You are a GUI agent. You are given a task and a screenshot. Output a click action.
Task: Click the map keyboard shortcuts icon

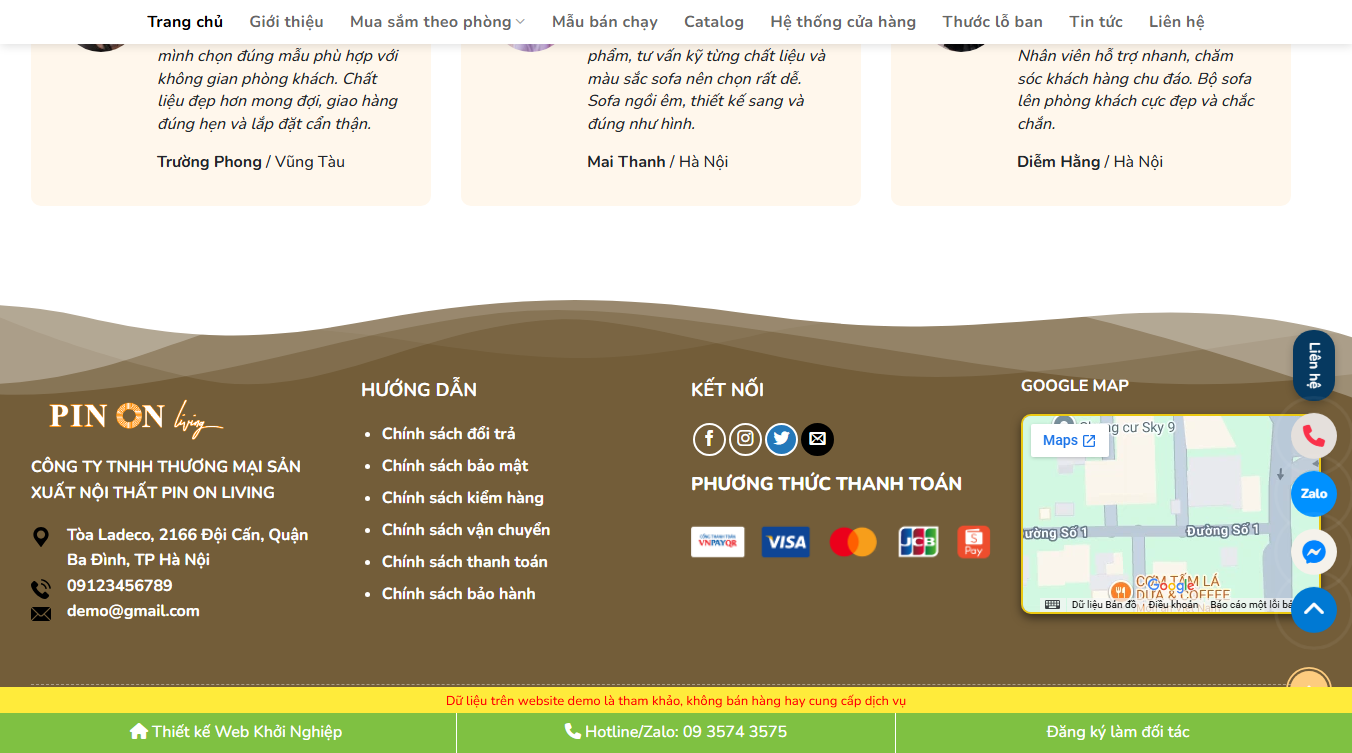click(1052, 604)
